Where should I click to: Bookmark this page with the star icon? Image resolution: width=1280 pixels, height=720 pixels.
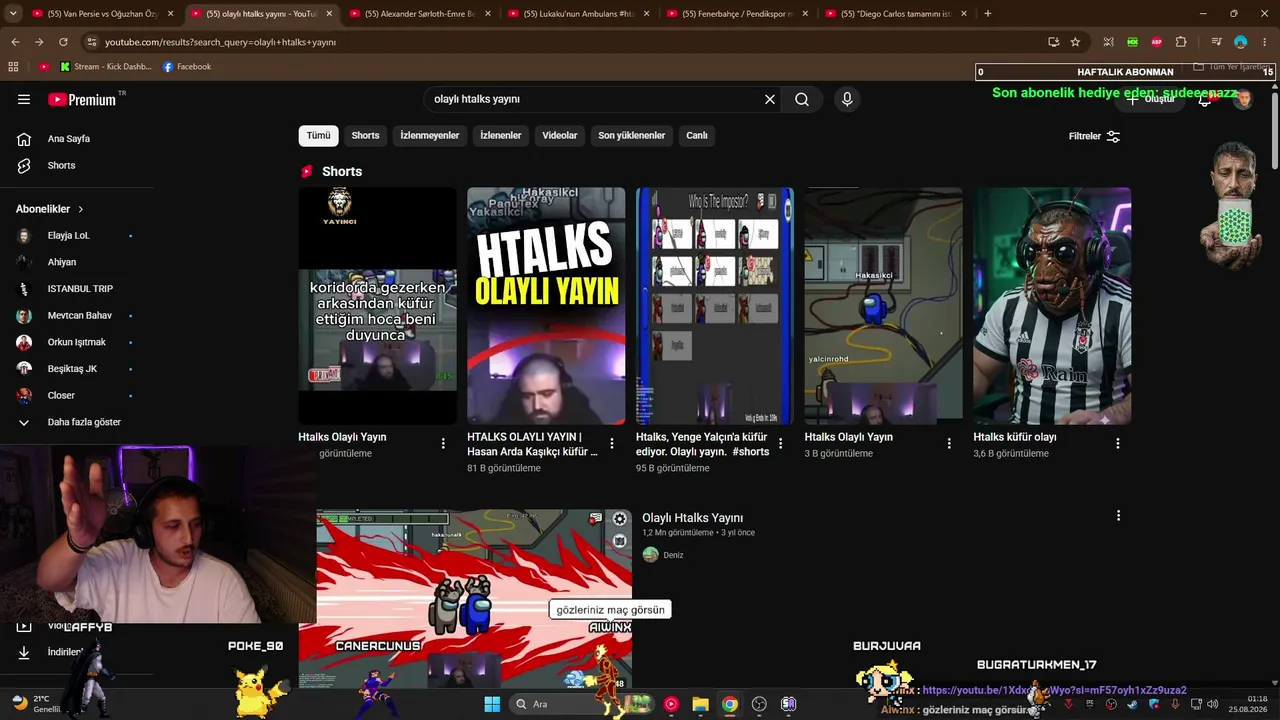tap(1075, 42)
